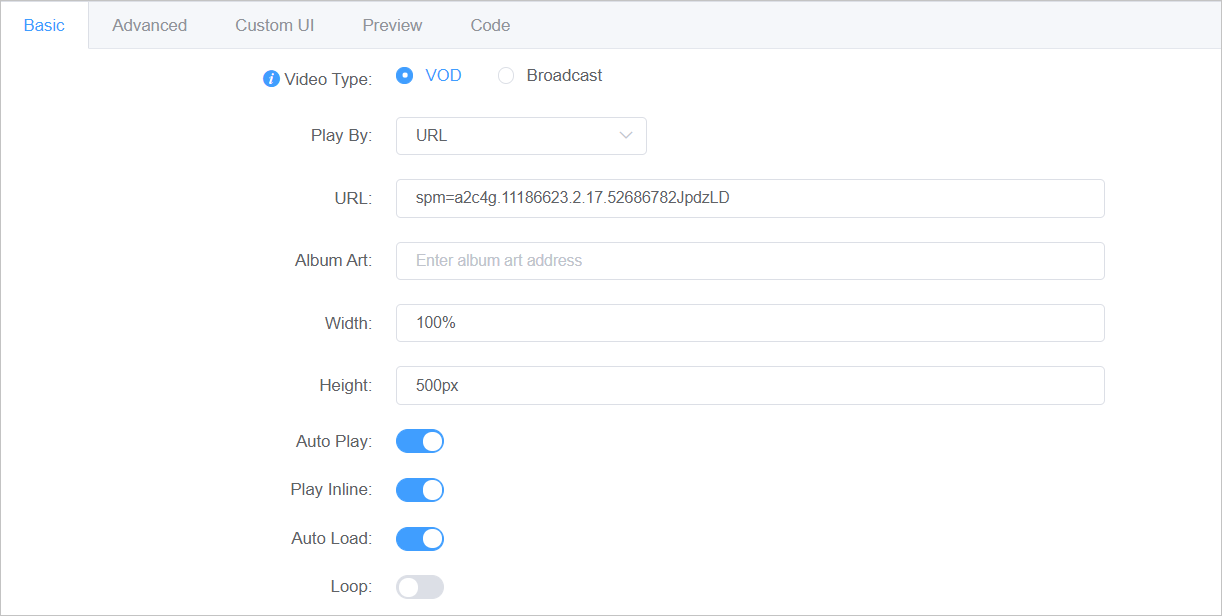The image size is (1222, 616).
Task: Open the Advanced tab
Action: coord(150,25)
